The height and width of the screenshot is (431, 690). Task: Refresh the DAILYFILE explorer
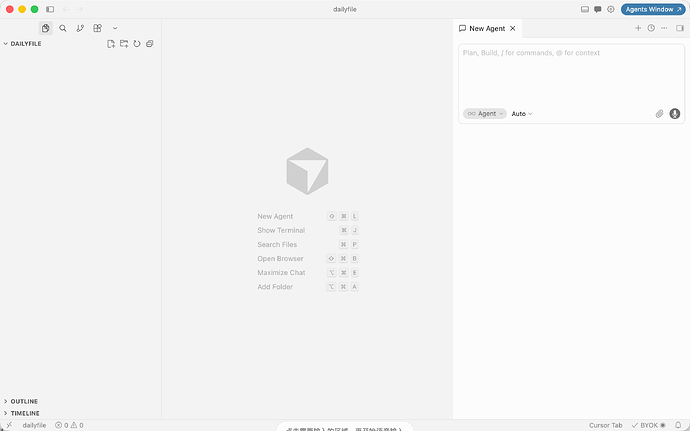click(x=137, y=44)
